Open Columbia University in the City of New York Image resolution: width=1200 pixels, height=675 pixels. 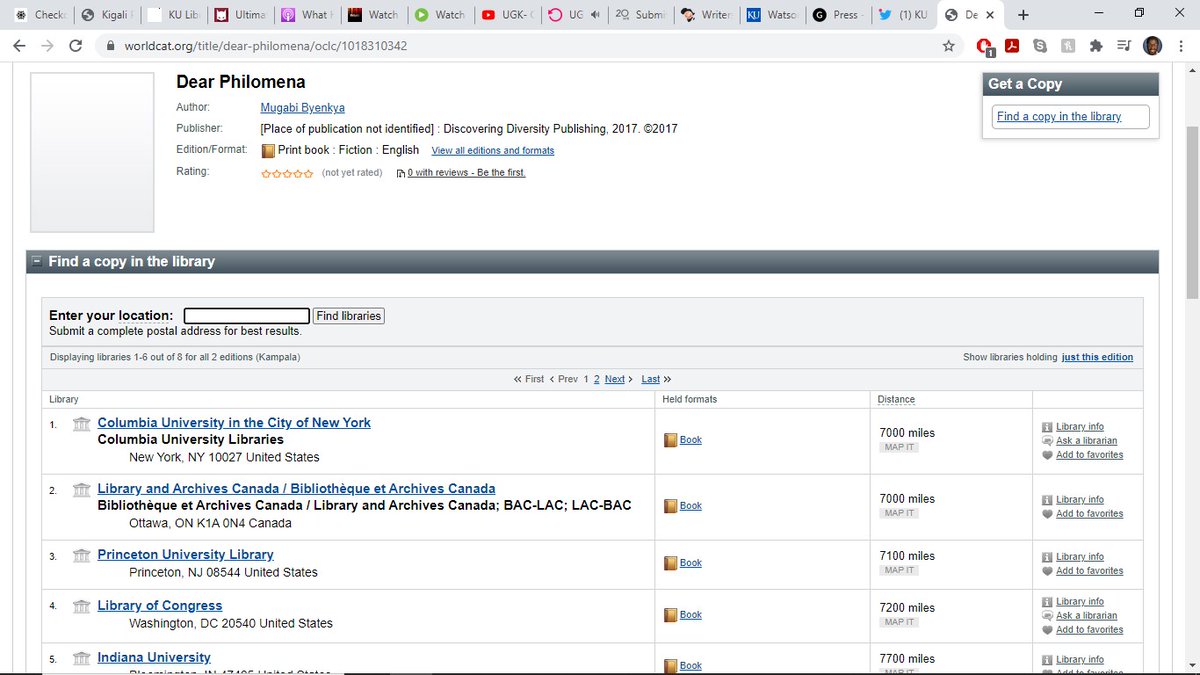click(x=234, y=423)
